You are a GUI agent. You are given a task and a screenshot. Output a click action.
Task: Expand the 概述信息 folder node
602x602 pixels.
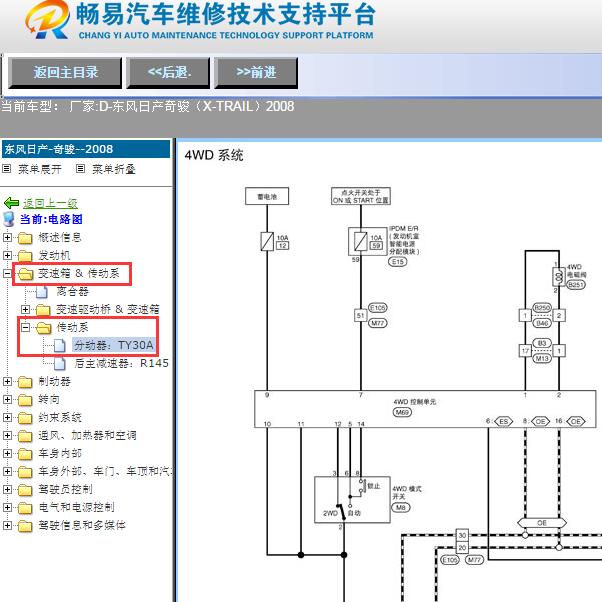[7, 237]
